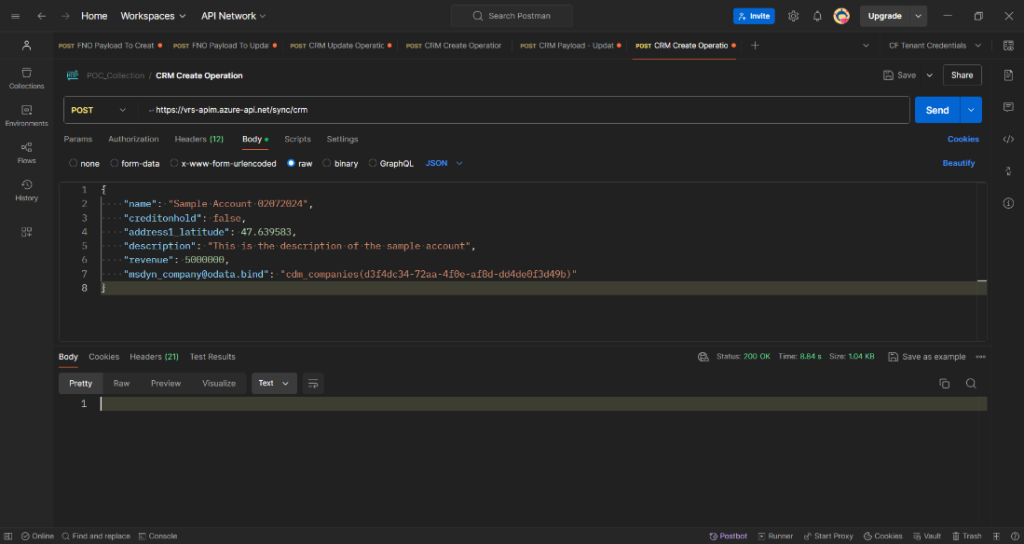The image size is (1024, 544).
Task: Open Environments in the sidebar
Action: [x=27, y=116]
